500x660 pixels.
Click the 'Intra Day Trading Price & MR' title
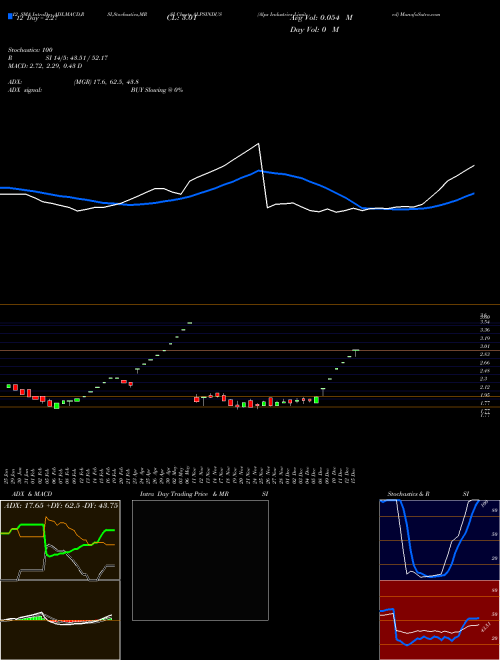185,494
